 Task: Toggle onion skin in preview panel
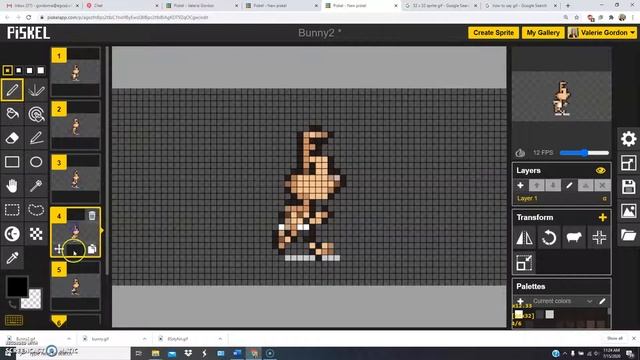coord(520,153)
